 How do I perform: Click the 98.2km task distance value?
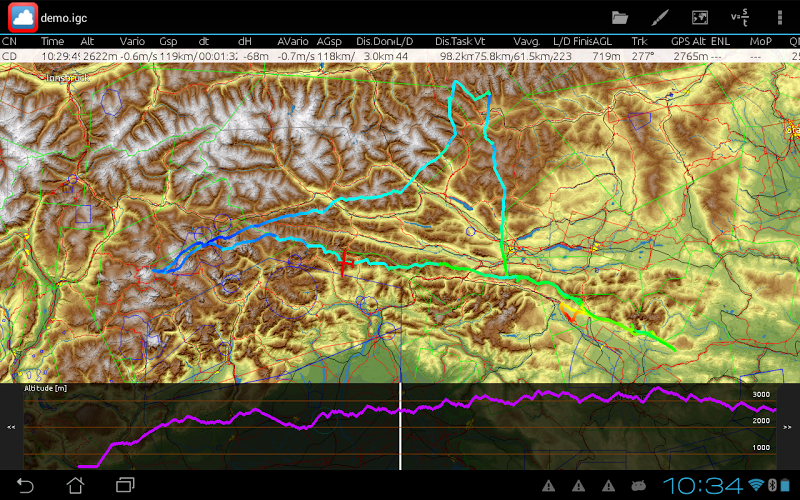tap(457, 56)
